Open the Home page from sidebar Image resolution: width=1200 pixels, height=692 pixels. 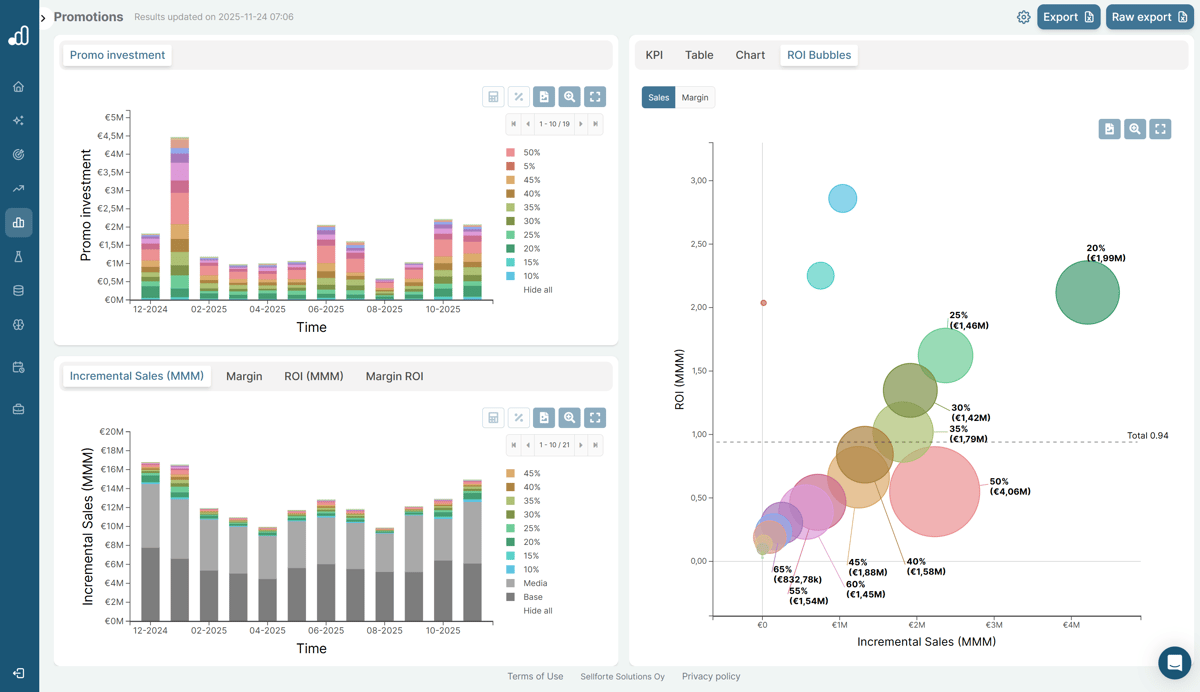[18, 87]
